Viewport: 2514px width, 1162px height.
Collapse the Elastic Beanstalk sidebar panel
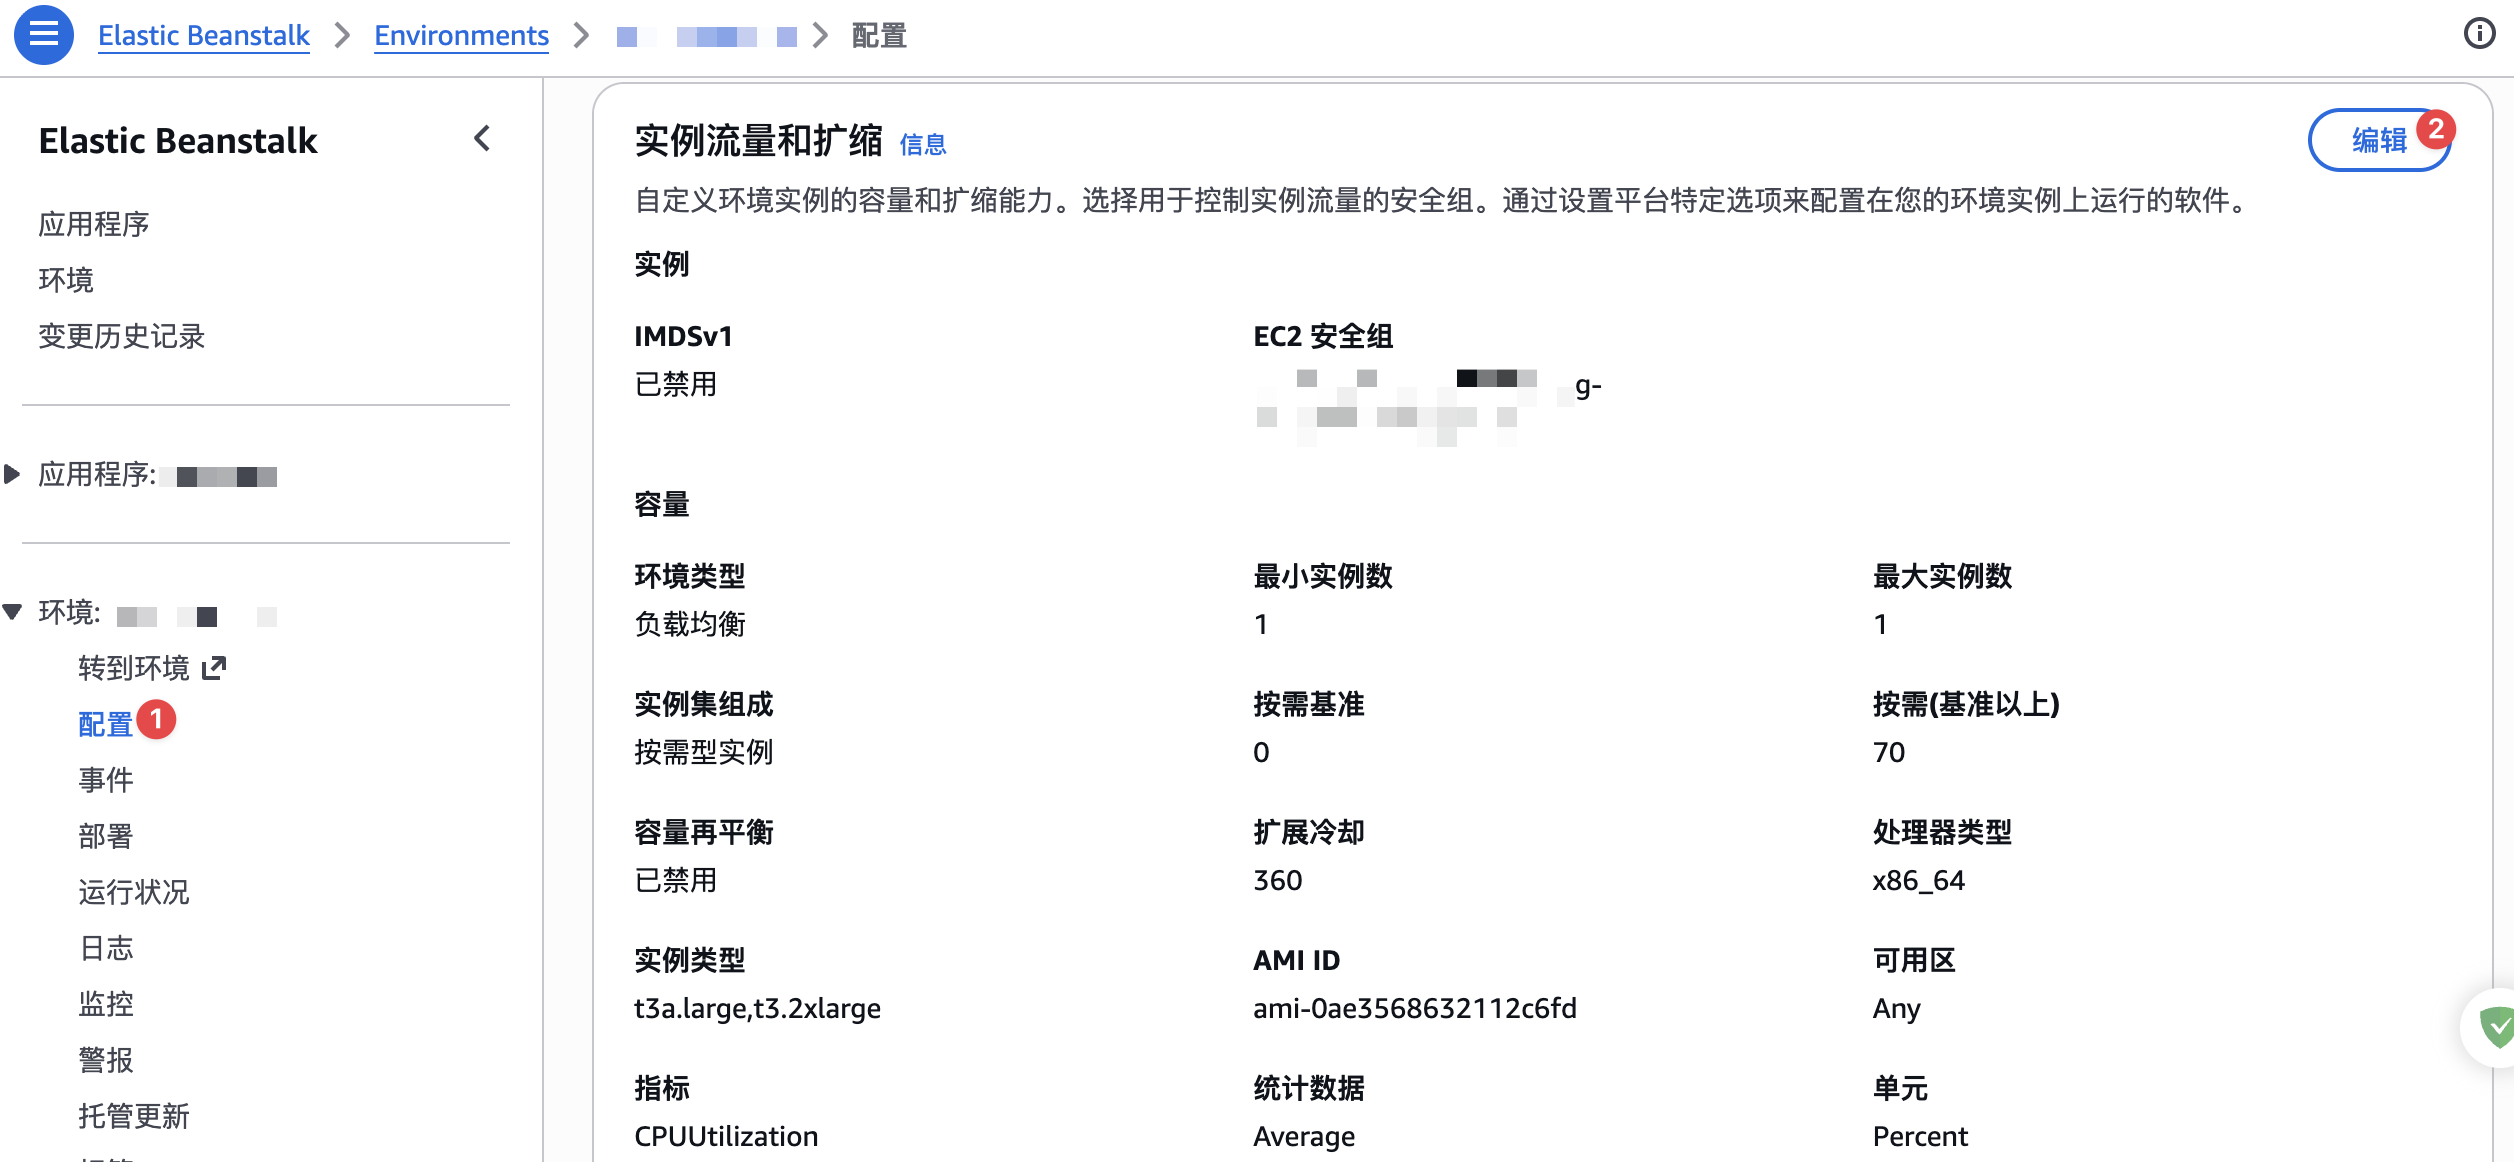pyautogui.click(x=483, y=139)
